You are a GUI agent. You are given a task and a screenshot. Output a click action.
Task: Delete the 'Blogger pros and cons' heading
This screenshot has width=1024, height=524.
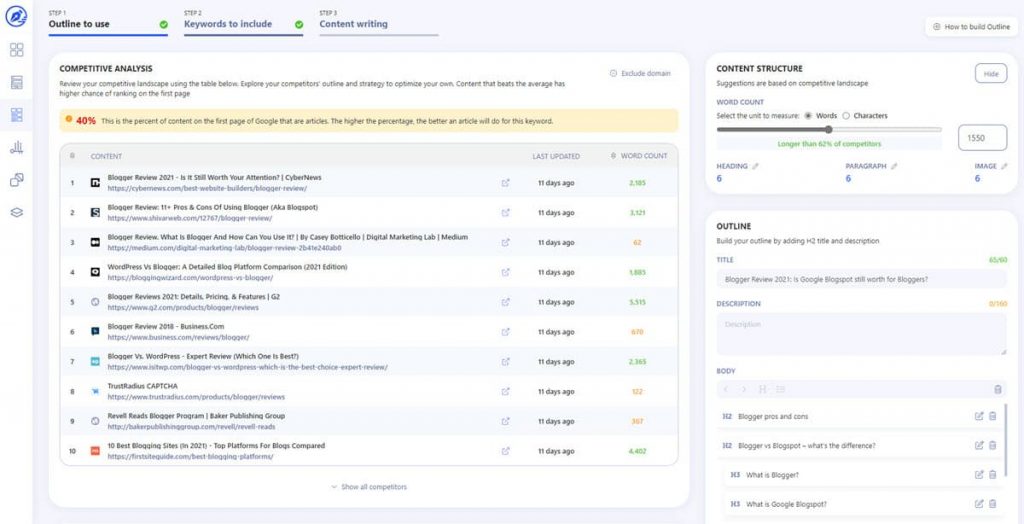[x=993, y=416]
